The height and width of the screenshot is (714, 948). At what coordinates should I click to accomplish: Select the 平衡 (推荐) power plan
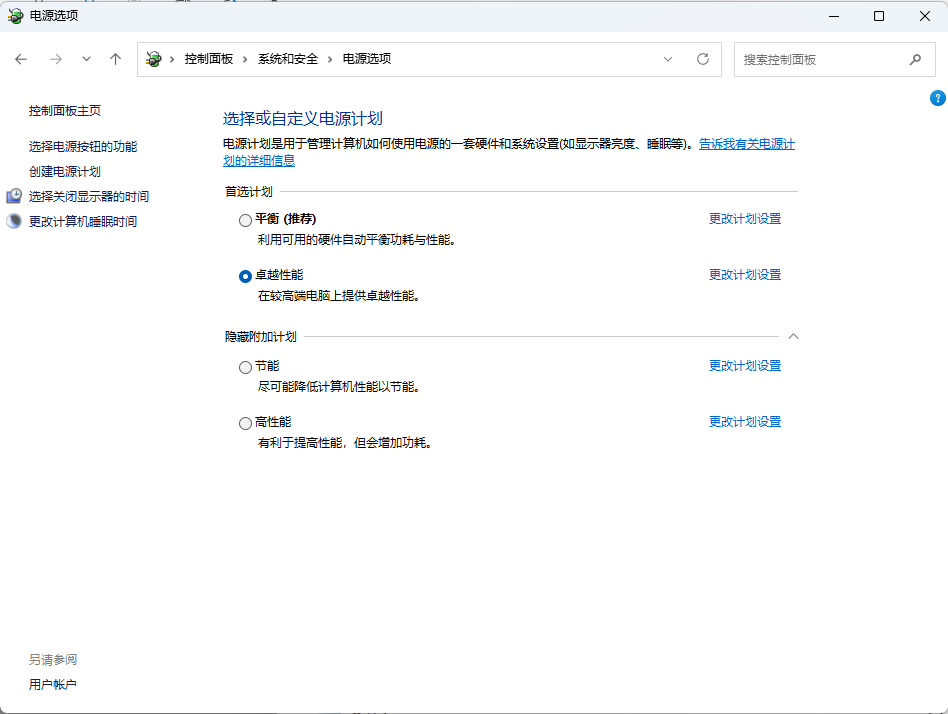[246, 219]
